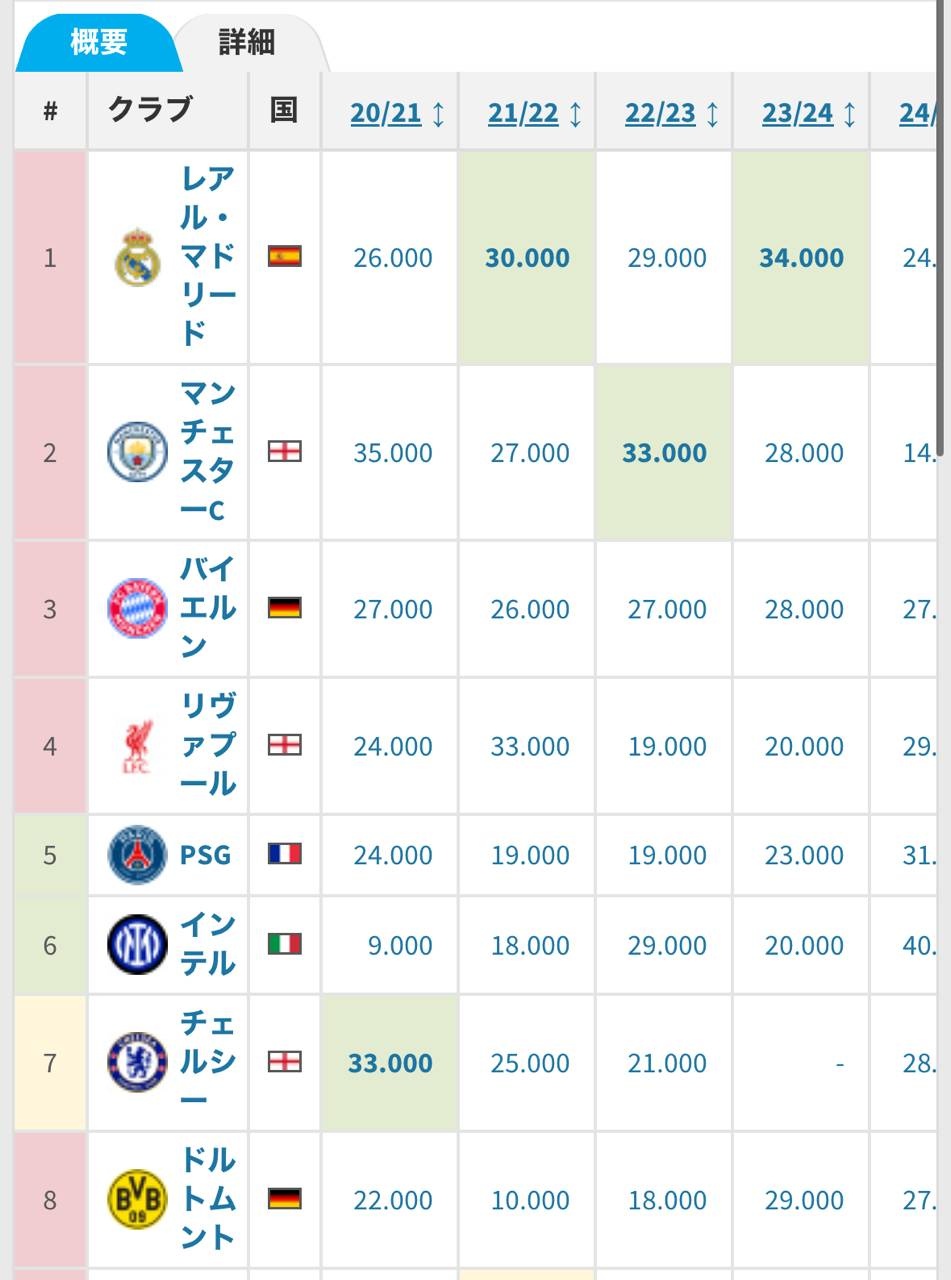Click the Italy flag in the Inter row
This screenshot has height=1280, width=951.
pos(285,944)
